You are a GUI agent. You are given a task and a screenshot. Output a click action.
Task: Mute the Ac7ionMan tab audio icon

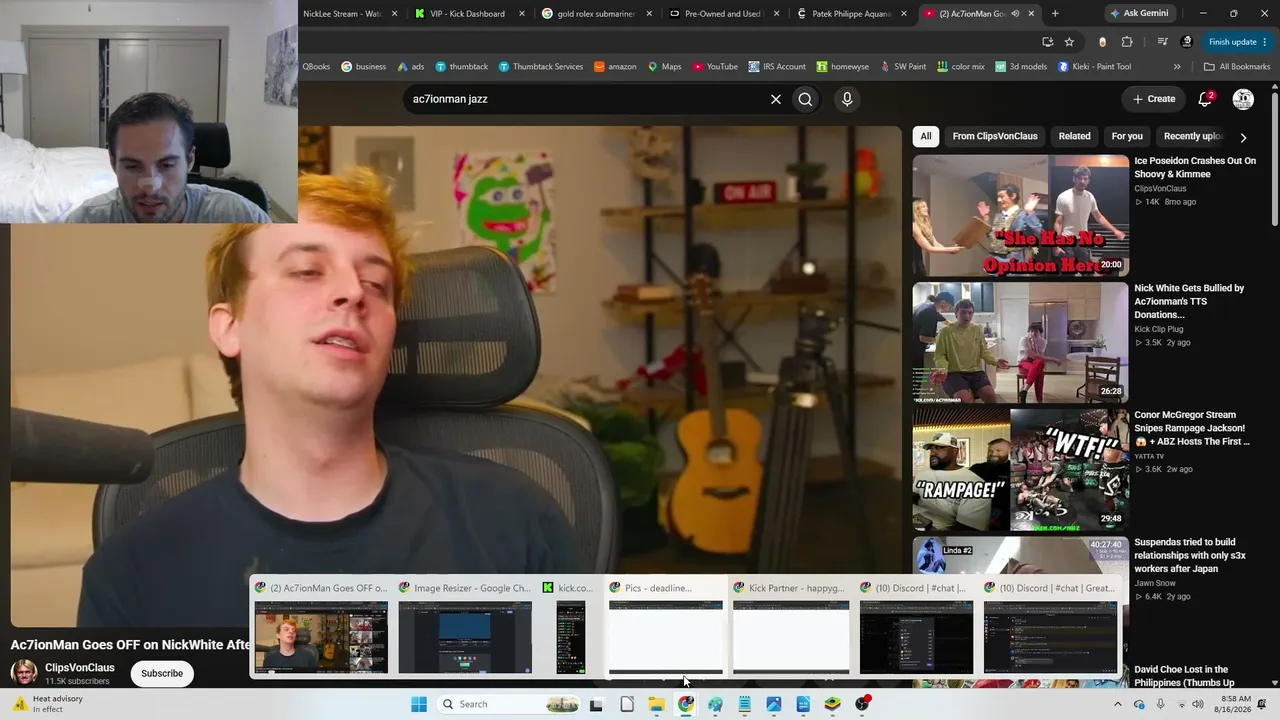(1015, 14)
